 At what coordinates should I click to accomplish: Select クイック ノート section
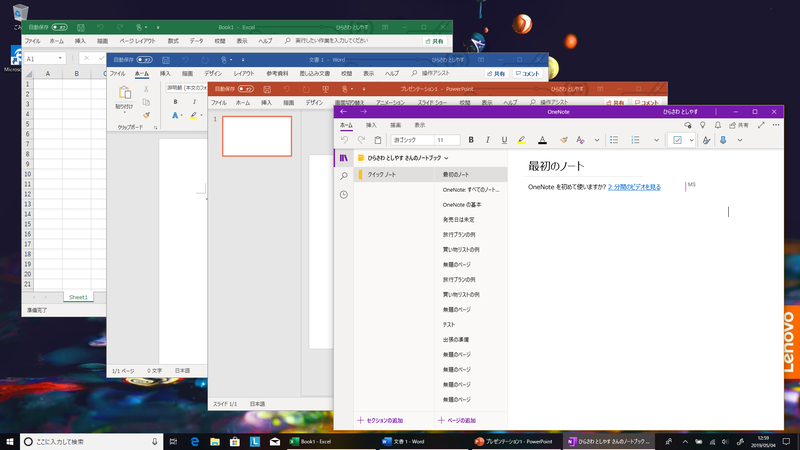394,174
